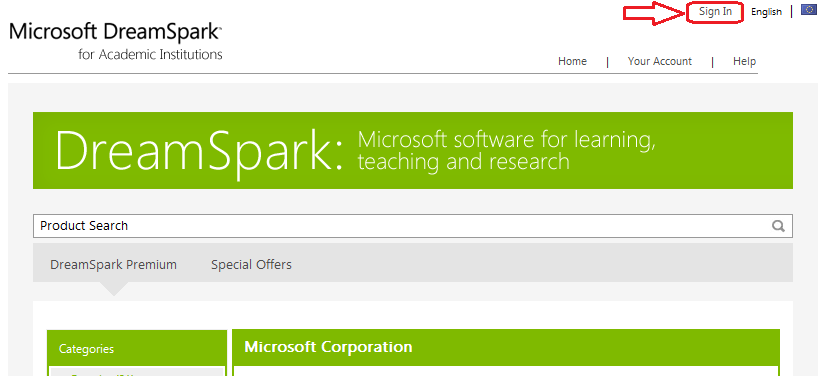831x376 pixels.
Task: Select the first partially visible category item
Action: pyautogui.click(x=137, y=372)
